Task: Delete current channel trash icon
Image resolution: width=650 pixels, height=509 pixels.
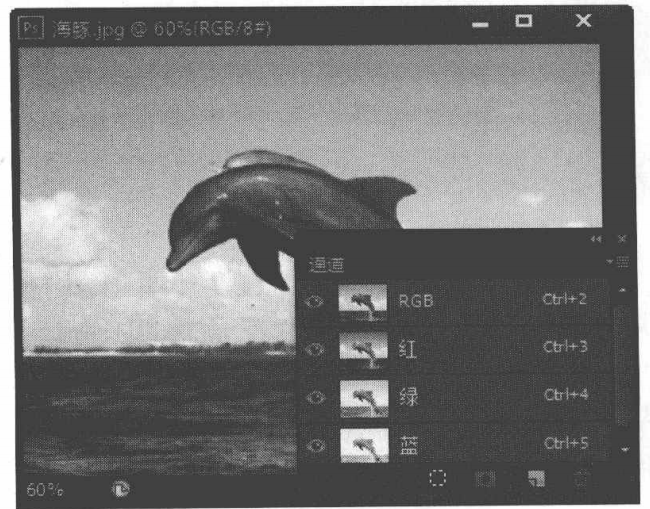Action: [x=581, y=480]
